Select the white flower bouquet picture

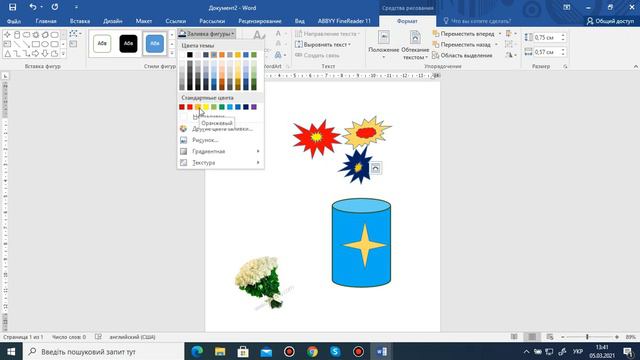tap(260, 282)
